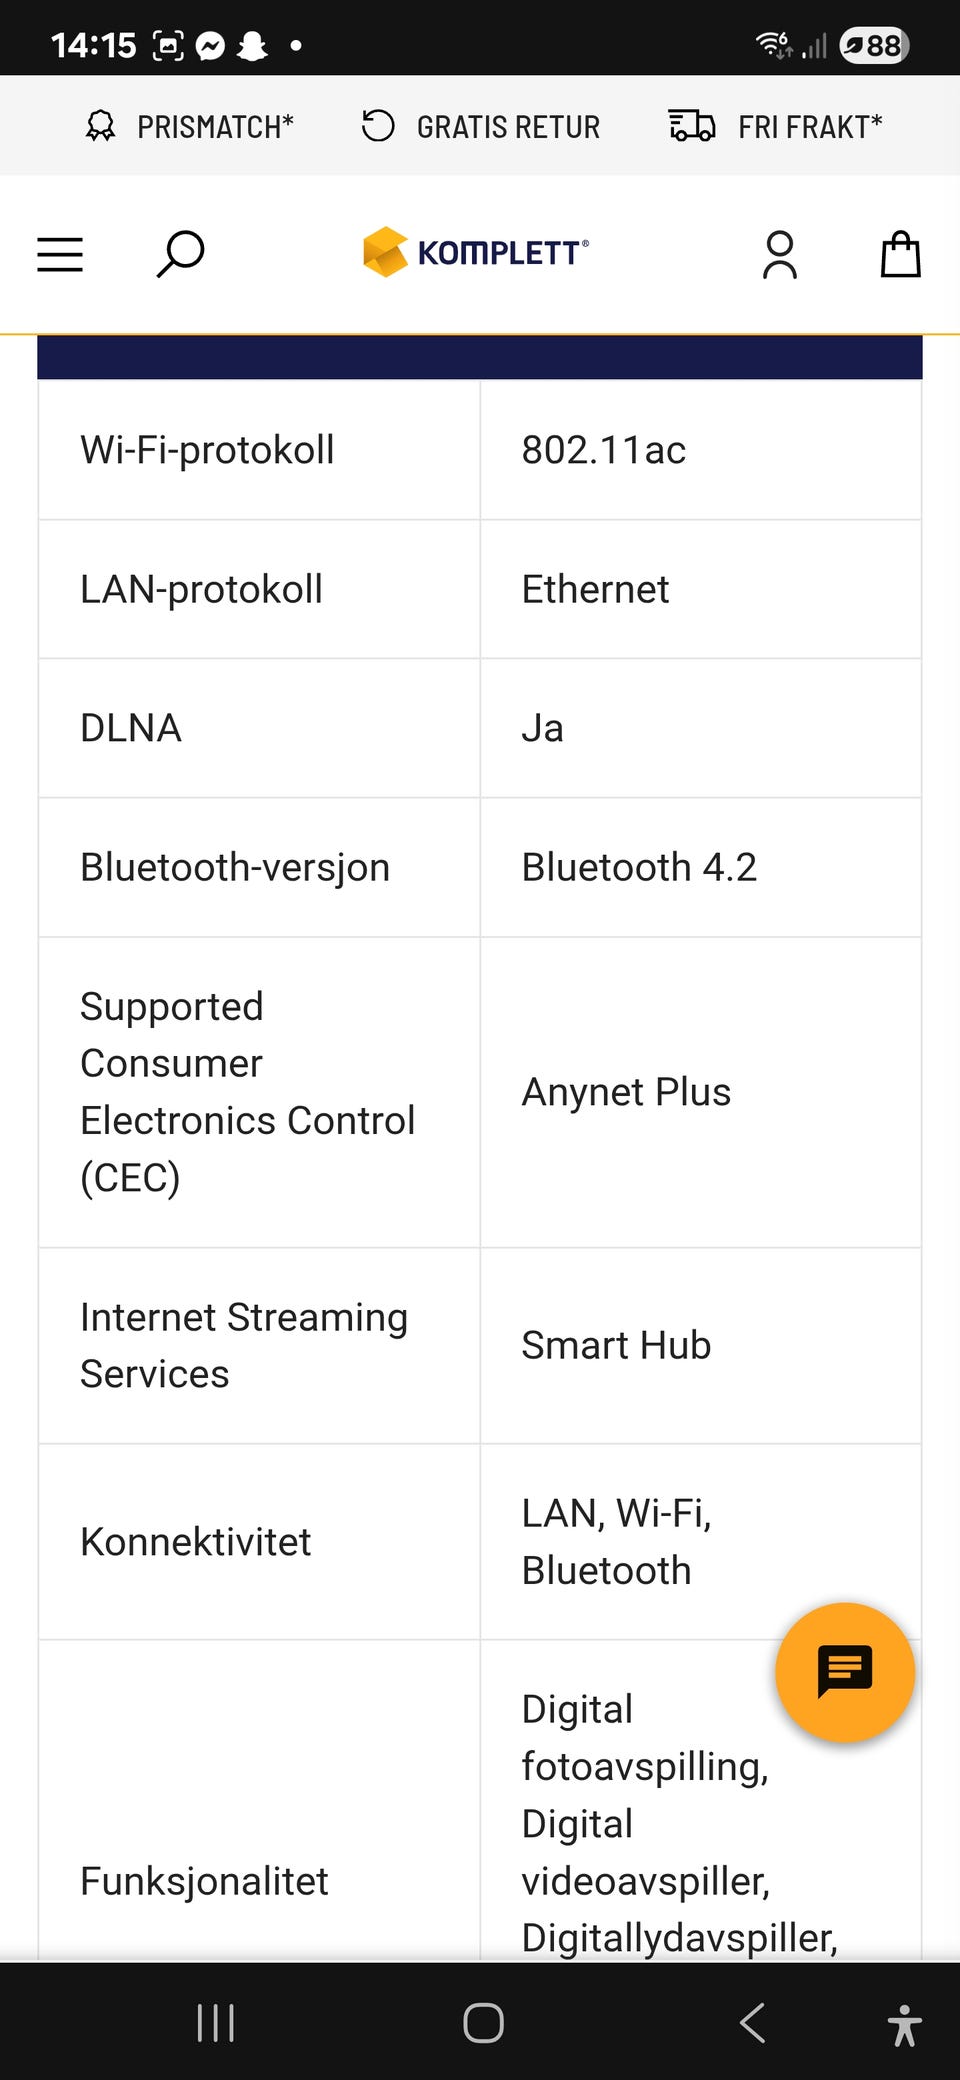
Task: Open the hamburger navigation menu
Action: coord(60,254)
